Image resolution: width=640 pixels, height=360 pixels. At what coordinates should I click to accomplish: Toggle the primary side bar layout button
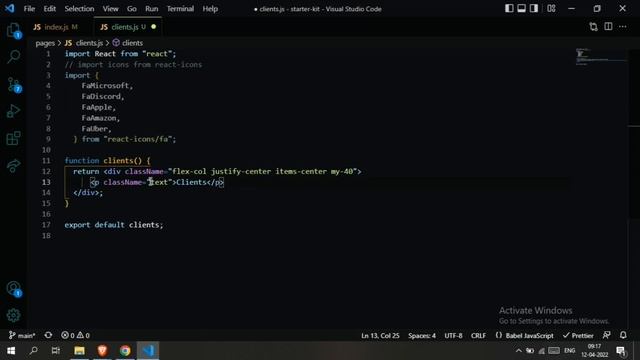[509, 8]
